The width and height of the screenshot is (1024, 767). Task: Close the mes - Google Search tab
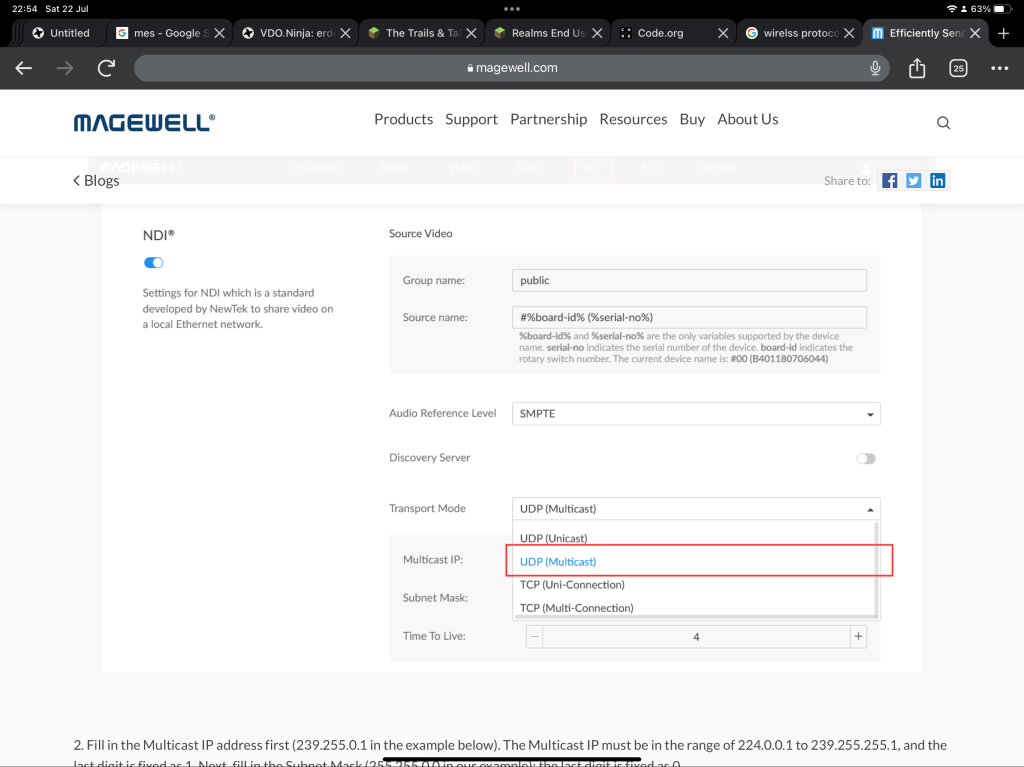click(x=219, y=33)
